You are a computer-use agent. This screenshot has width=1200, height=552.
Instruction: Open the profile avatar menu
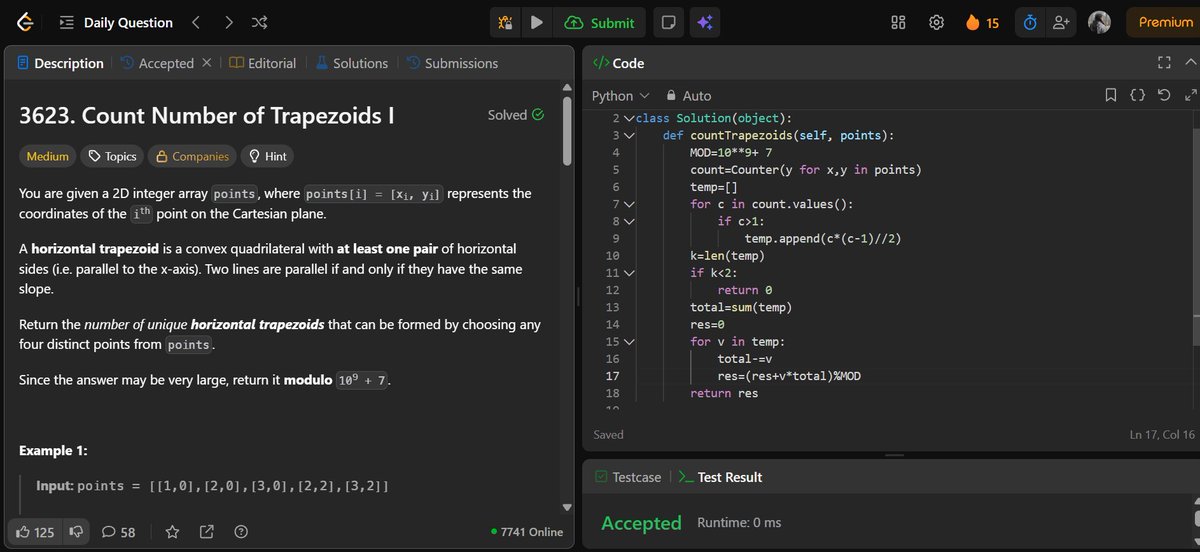[1099, 22]
